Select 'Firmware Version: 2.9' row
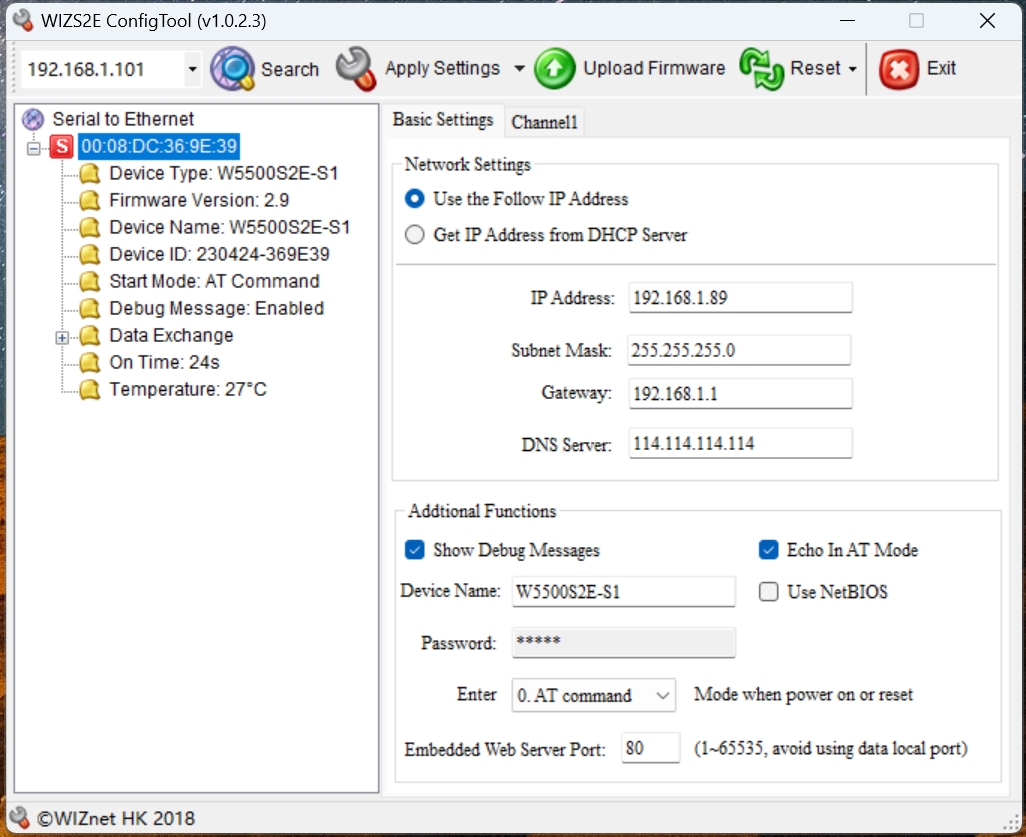The height and width of the screenshot is (837, 1026). coord(199,200)
